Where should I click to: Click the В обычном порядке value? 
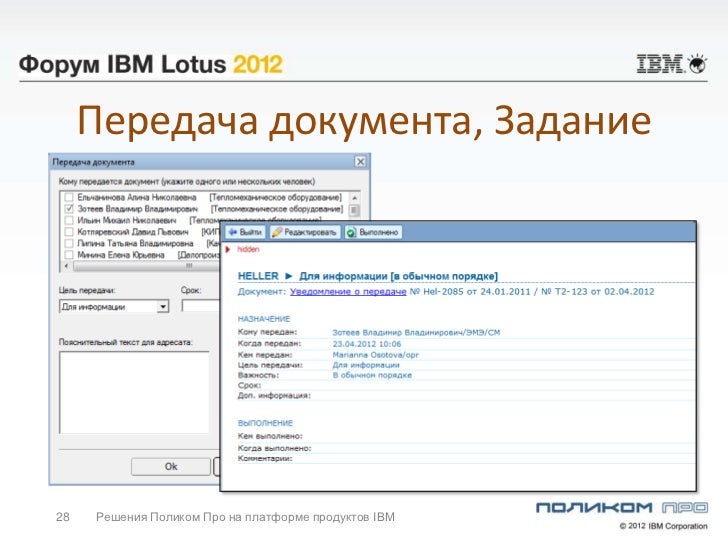coord(372,375)
